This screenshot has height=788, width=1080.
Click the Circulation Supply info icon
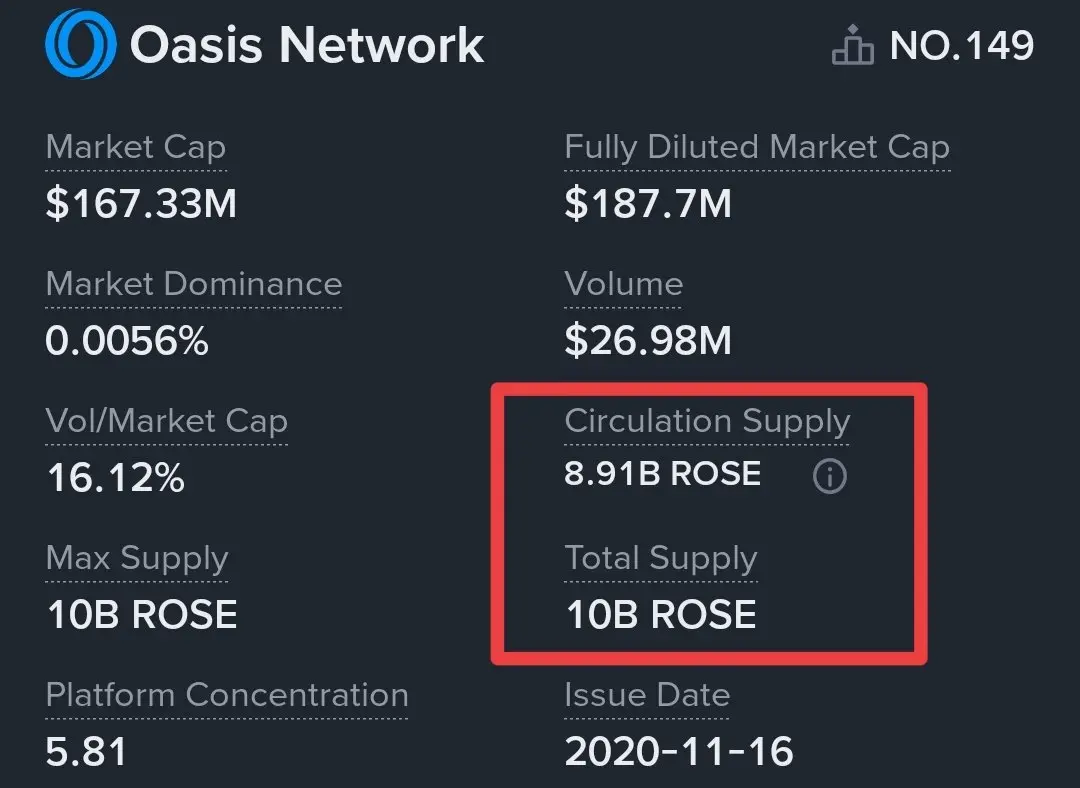pyautogui.click(x=829, y=477)
